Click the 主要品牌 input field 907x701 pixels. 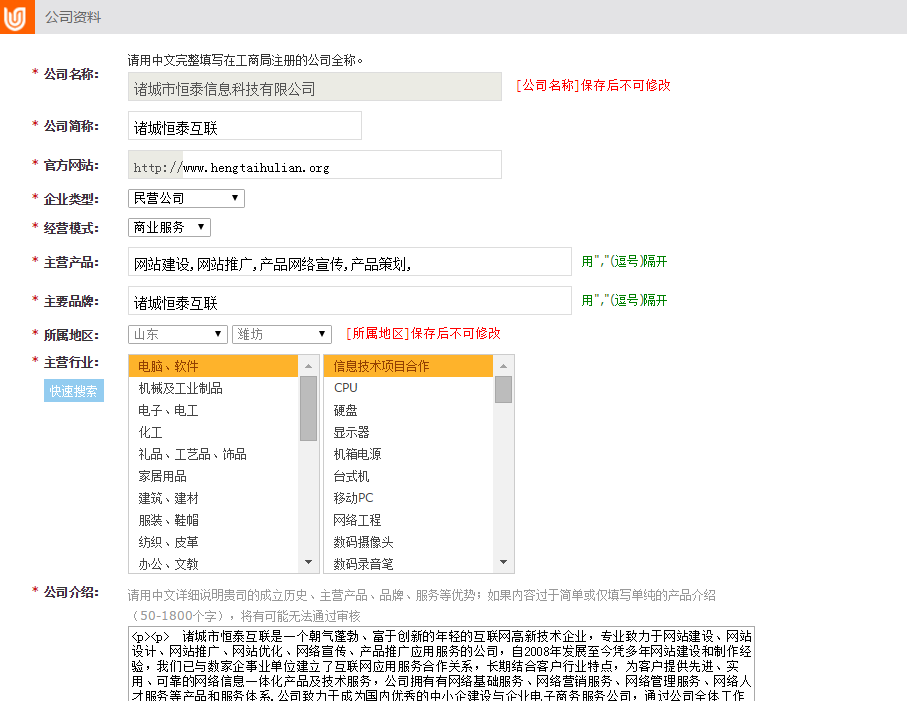349,302
